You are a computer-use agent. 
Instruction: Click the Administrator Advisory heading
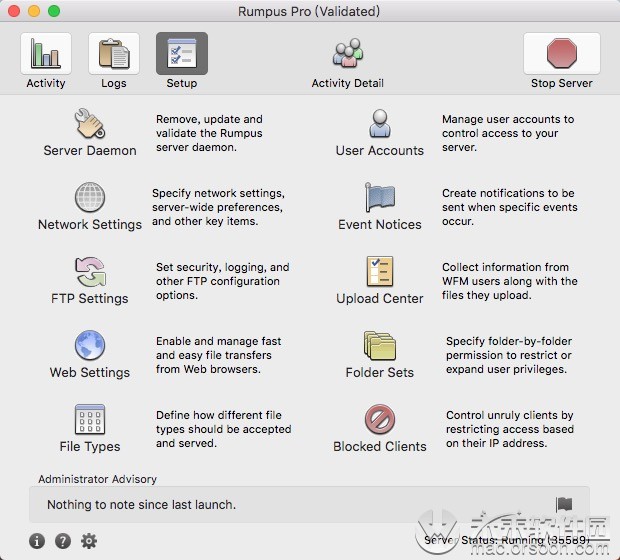click(x=97, y=479)
